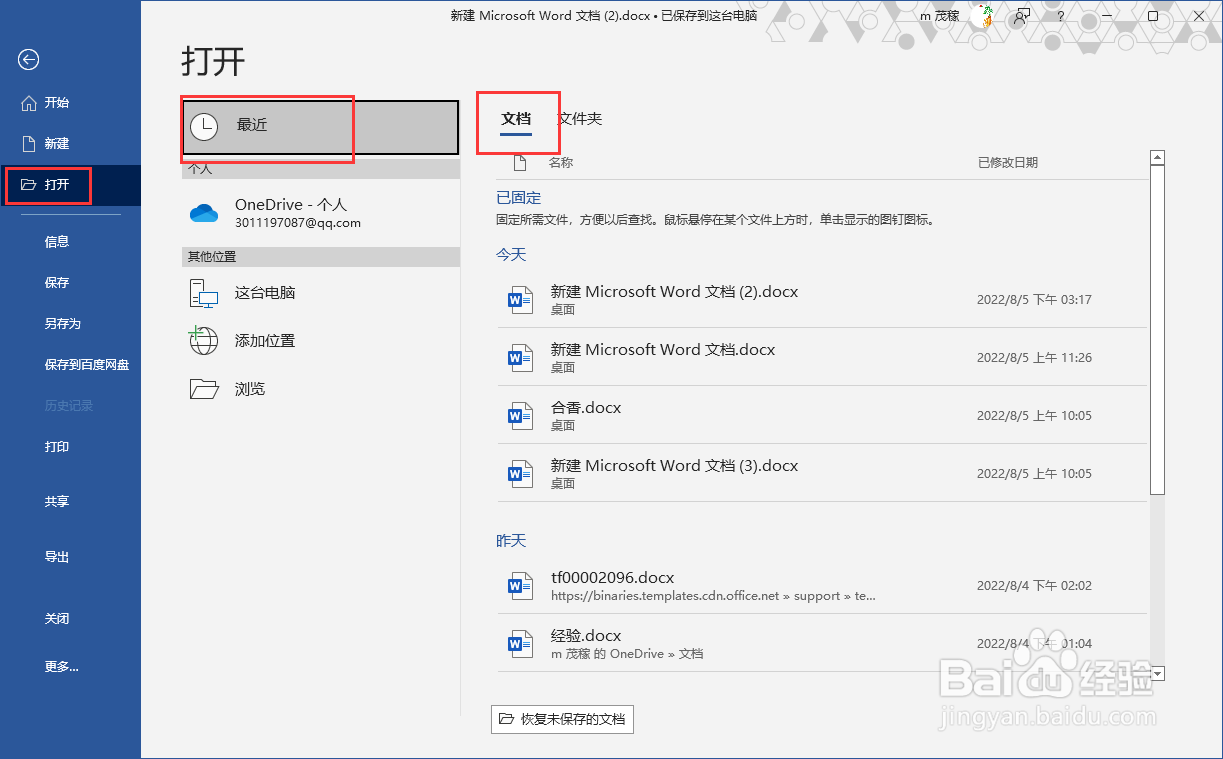
Task: Select 打开 in the sidebar
Action: [70, 185]
